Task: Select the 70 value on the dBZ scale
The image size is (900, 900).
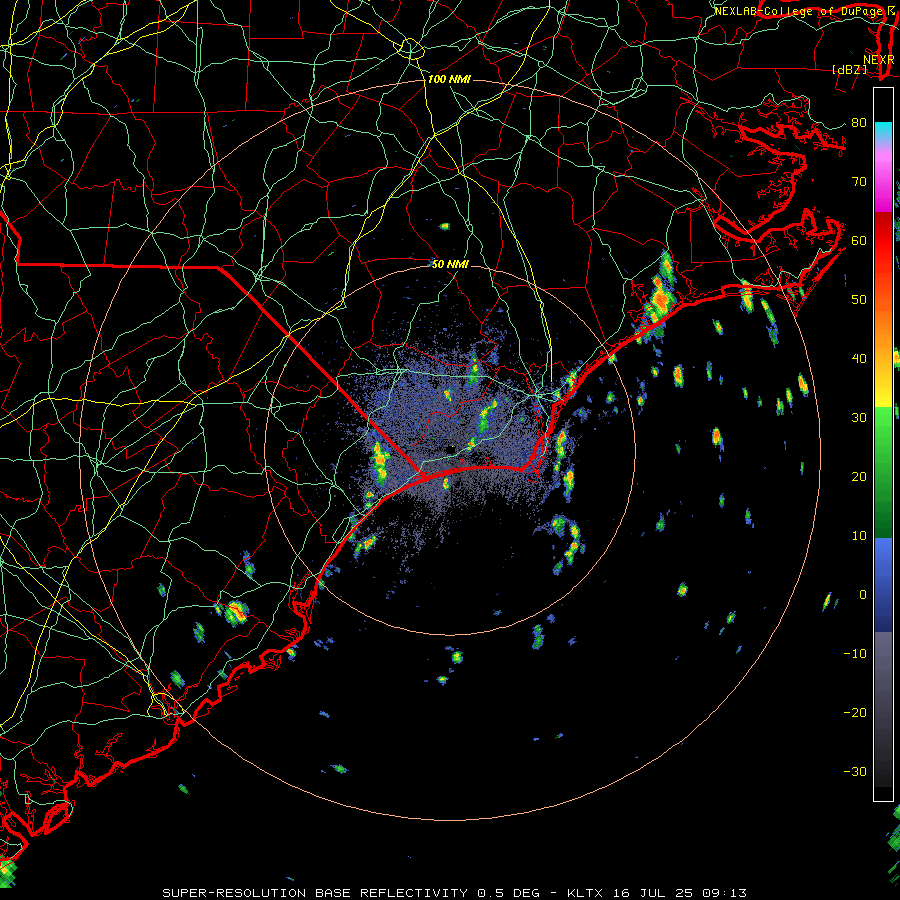Action: coord(859,181)
